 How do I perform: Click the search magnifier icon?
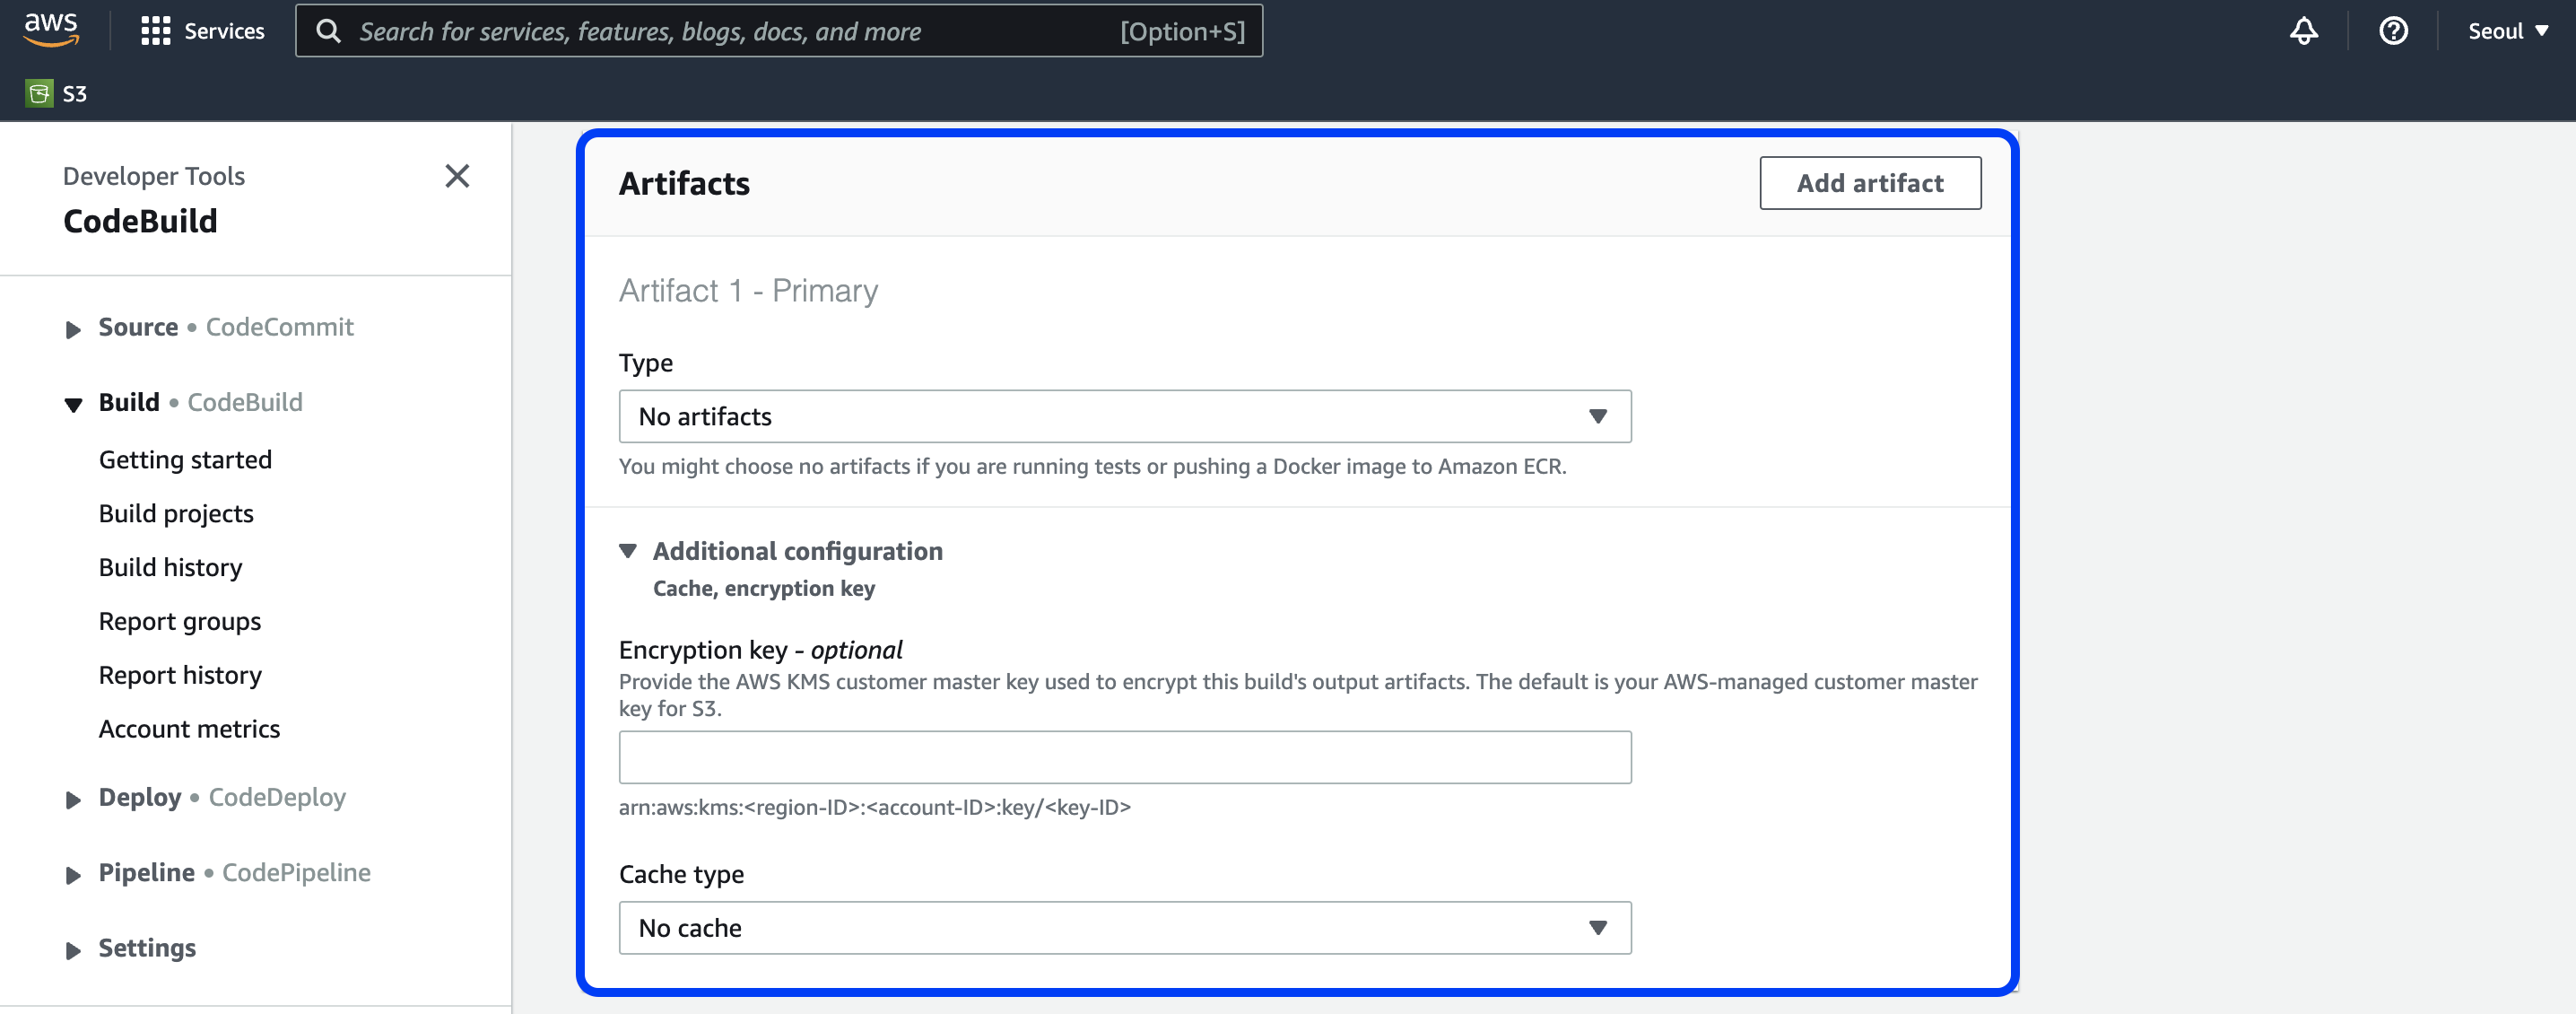pyautogui.click(x=328, y=31)
